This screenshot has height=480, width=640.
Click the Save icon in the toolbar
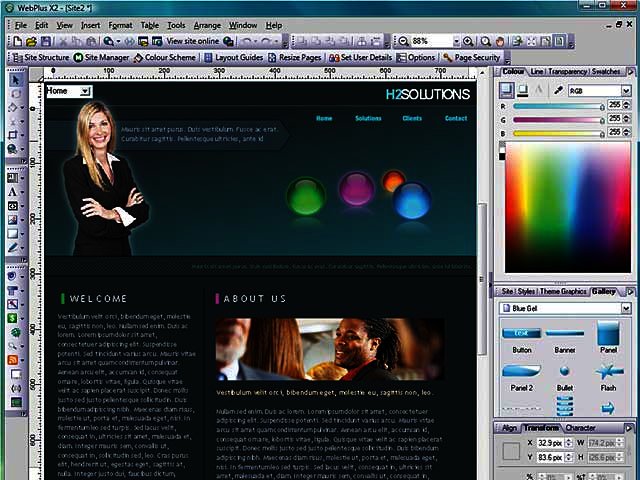tap(46, 41)
